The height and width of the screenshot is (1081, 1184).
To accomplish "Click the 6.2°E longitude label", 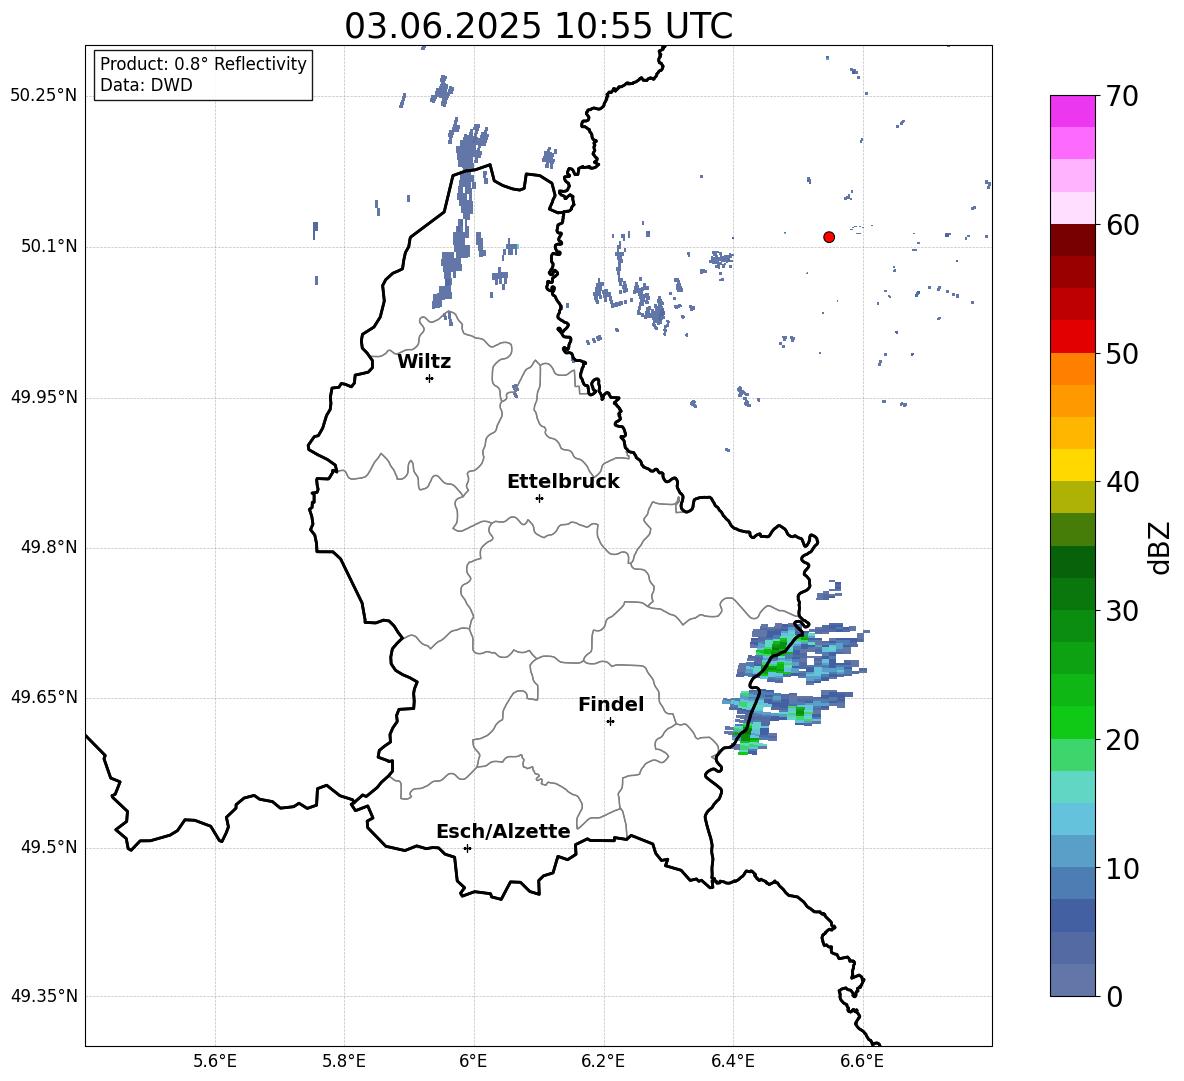I will point(603,1061).
